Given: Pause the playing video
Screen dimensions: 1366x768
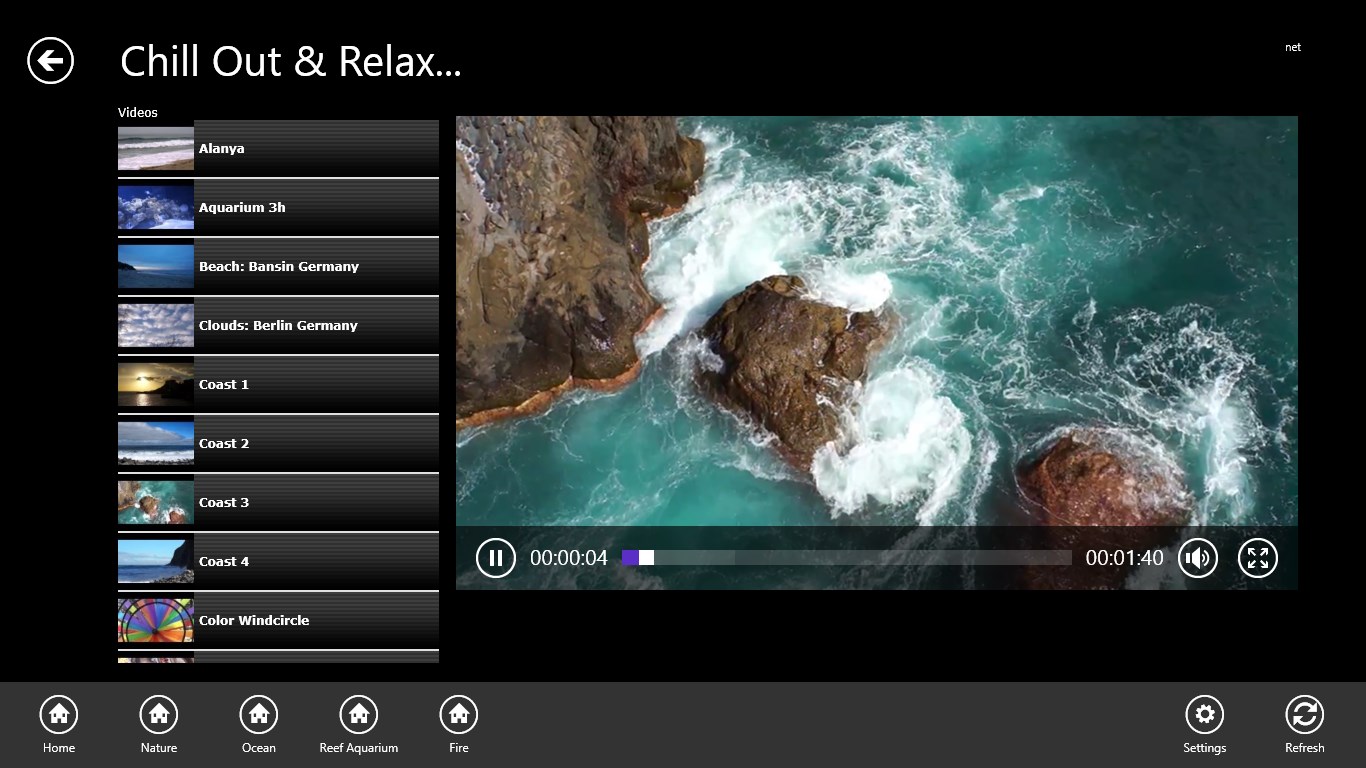Looking at the screenshot, I should coord(495,558).
